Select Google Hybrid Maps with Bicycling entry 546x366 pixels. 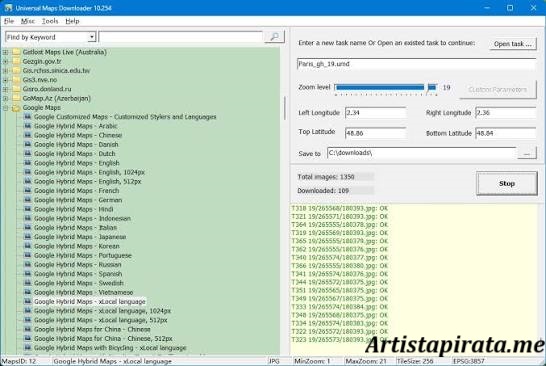[x=110, y=348]
